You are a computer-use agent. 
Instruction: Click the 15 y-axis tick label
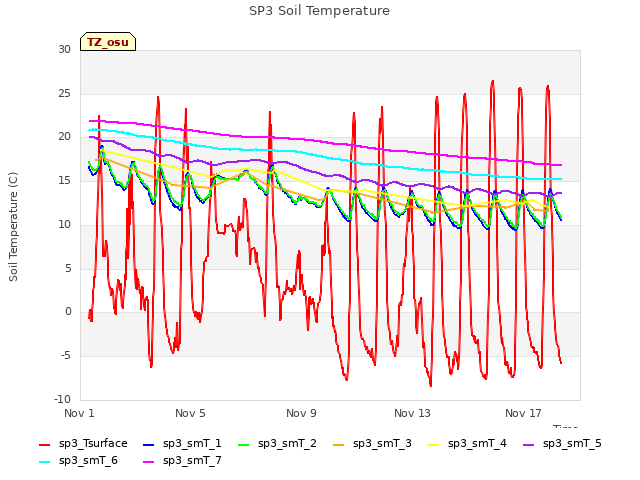coord(64,180)
